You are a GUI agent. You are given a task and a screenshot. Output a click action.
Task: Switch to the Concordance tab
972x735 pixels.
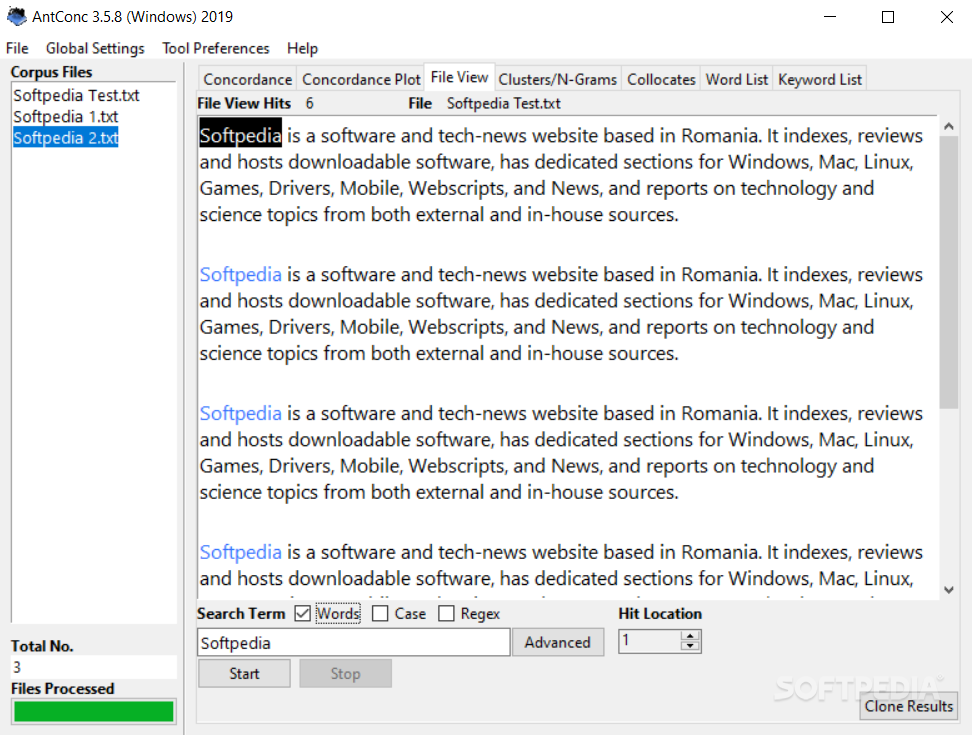(x=247, y=79)
